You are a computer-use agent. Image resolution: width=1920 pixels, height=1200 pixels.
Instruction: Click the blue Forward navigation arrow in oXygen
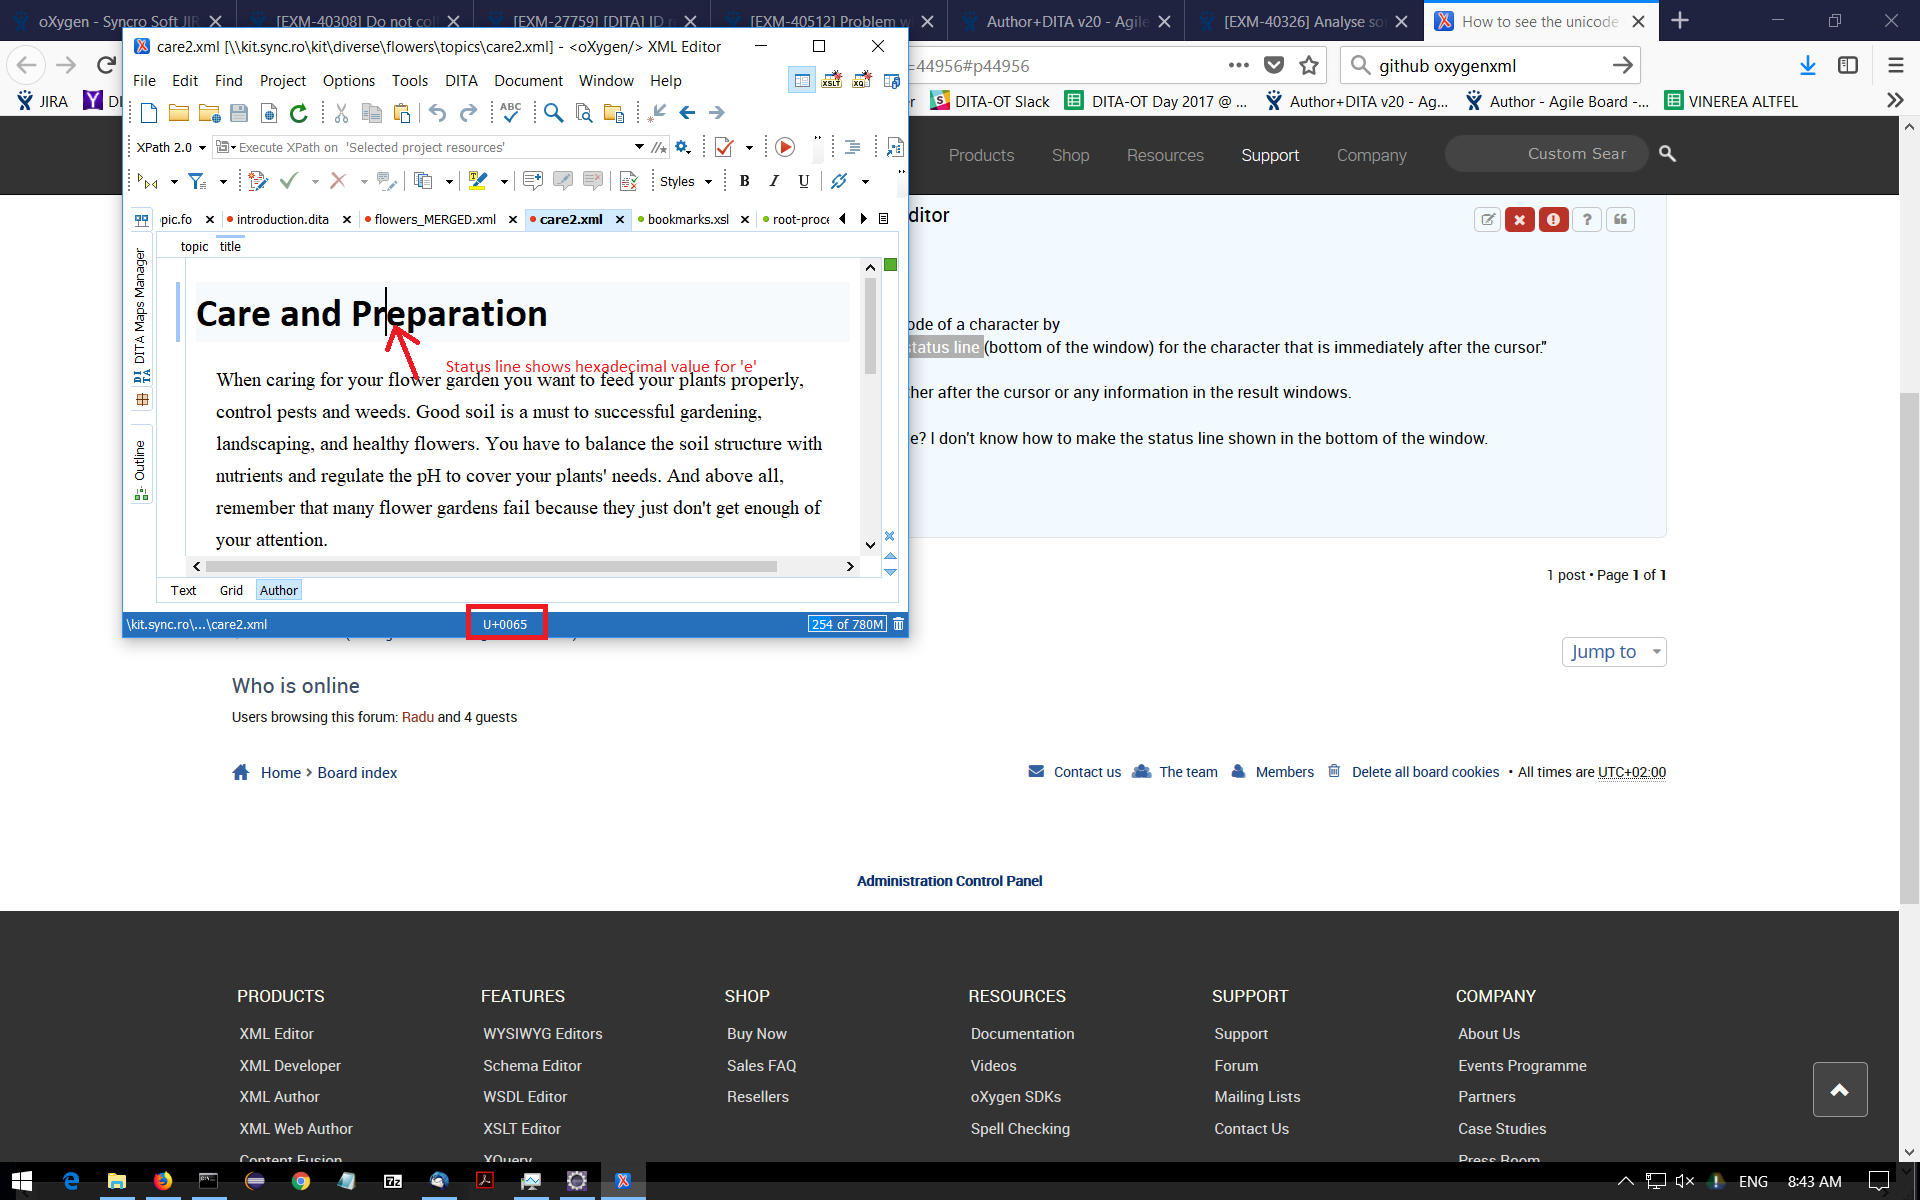(717, 113)
